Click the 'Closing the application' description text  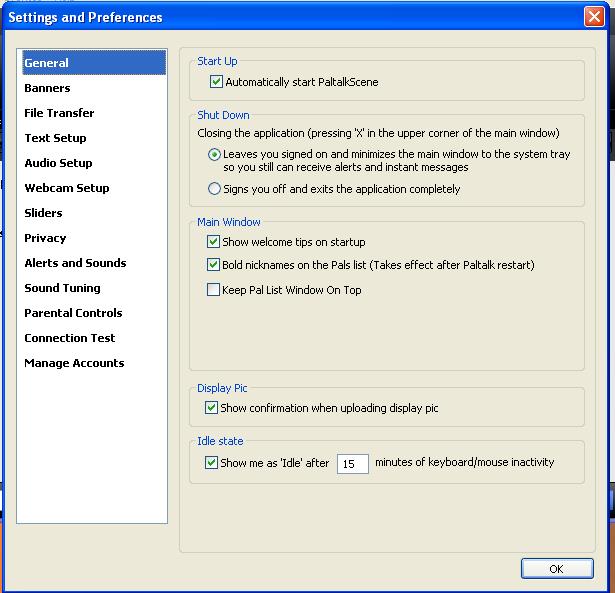(378, 133)
